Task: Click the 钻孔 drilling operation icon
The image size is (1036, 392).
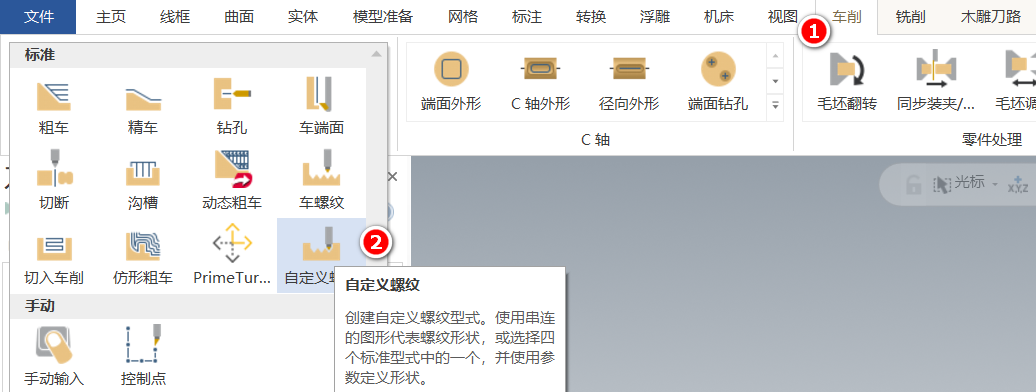Action: 232,106
